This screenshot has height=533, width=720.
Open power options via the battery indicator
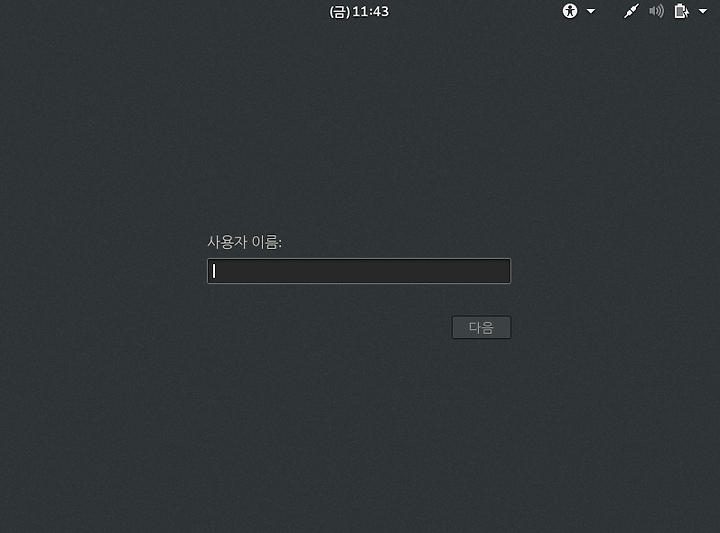681,11
